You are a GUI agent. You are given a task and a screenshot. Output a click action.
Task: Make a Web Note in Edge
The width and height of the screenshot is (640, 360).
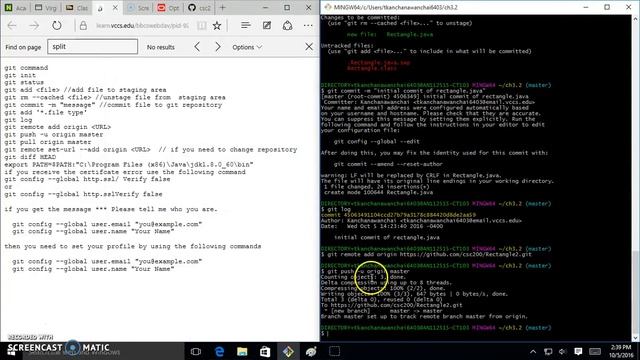pos(267,25)
